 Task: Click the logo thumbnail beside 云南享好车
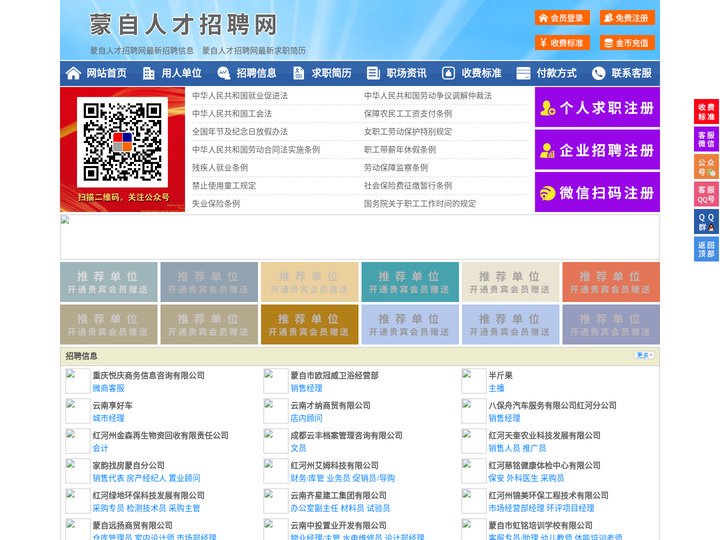click(78, 411)
